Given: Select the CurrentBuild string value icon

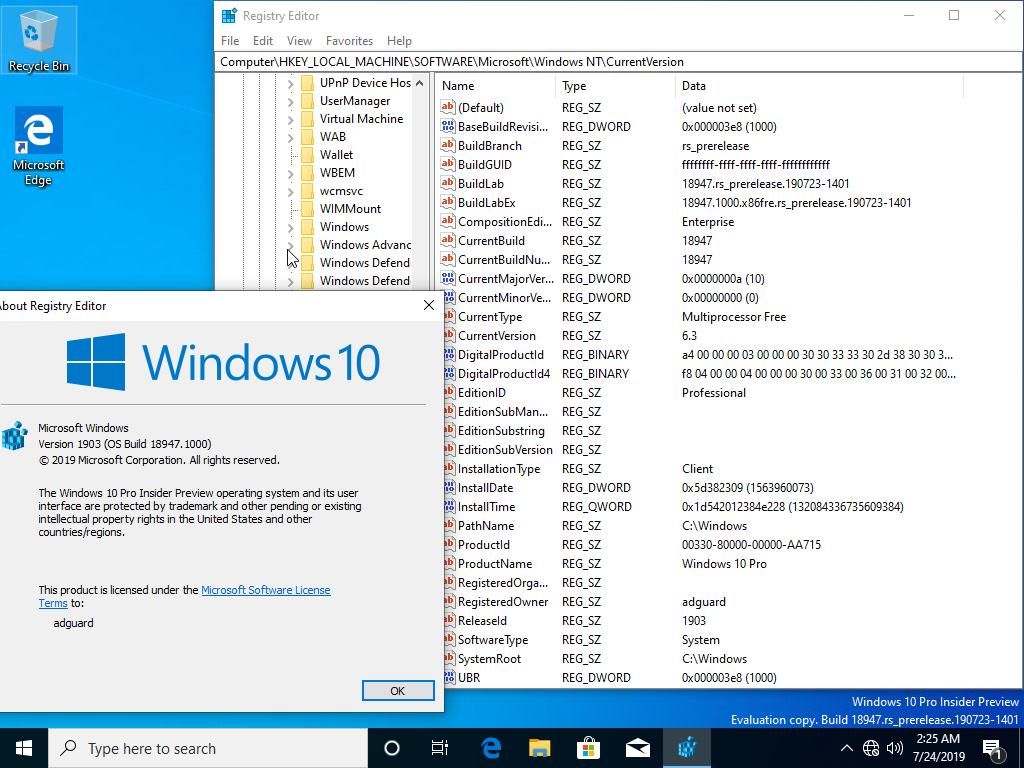Looking at the screenshot, I should (x=447, y=240).
